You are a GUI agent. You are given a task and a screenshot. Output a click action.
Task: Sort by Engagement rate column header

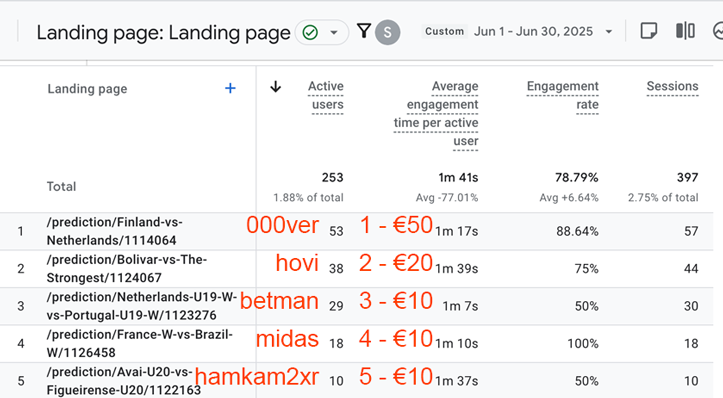pyautogui.click(x=563, y=95)
